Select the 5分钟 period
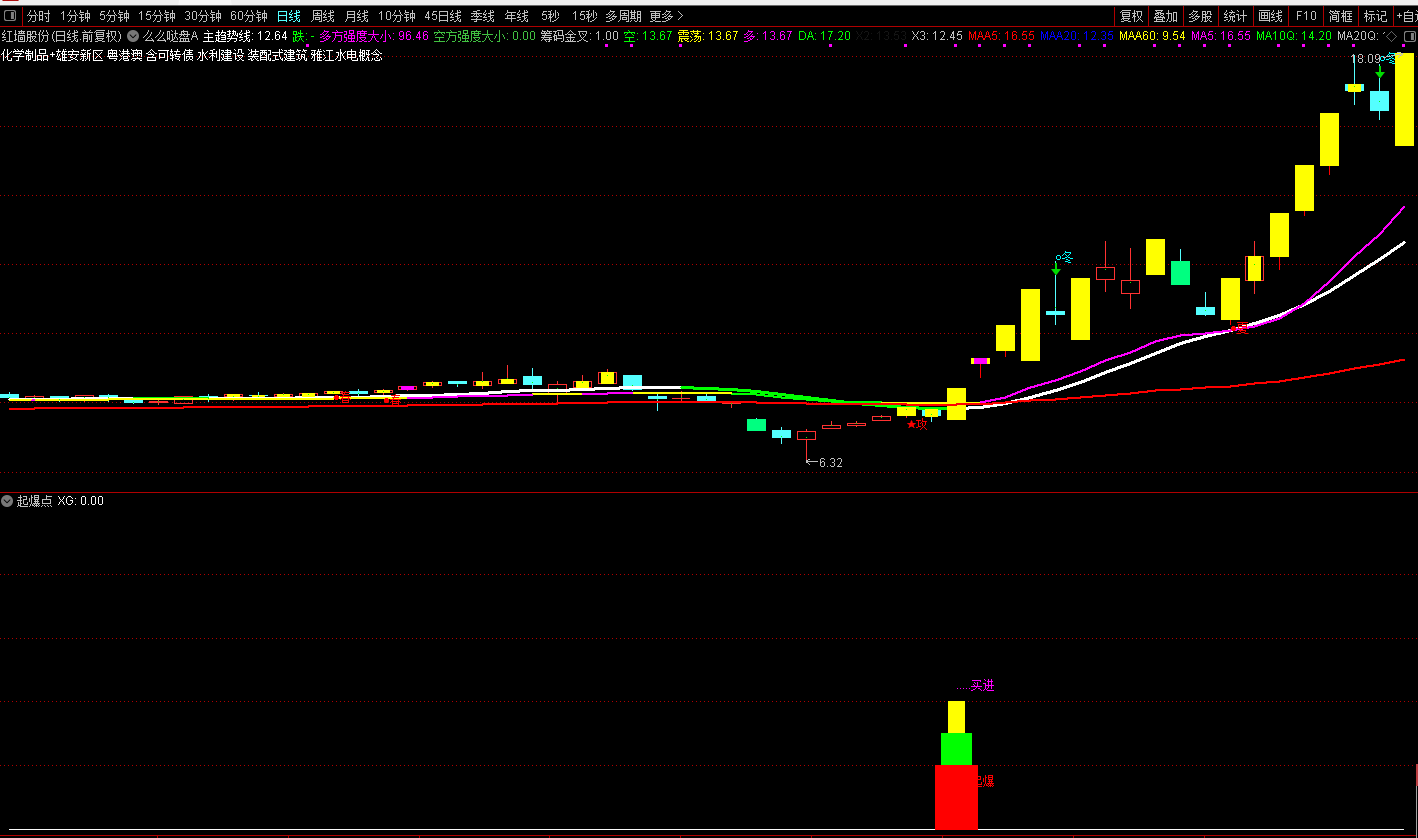Viewport: 1418px width, 838px height. click(x=114, y=16)
